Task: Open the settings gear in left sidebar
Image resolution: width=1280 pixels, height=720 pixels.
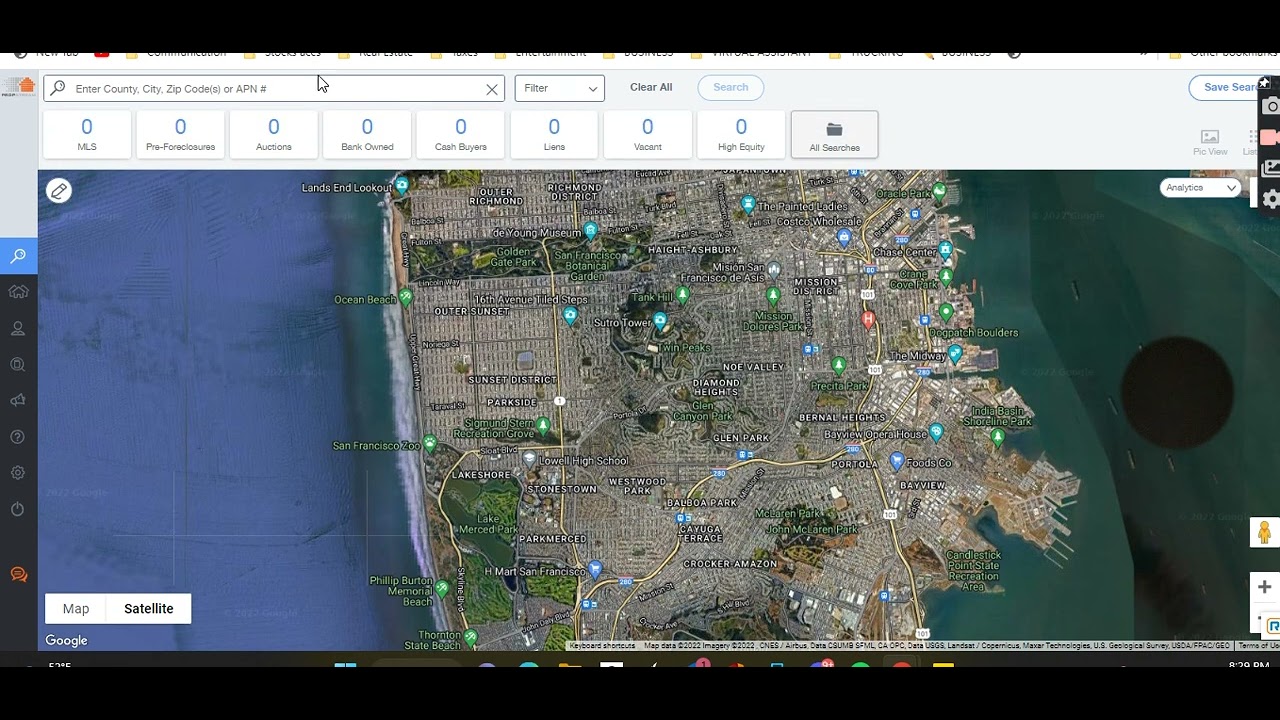Action: [x=18, y=473]
